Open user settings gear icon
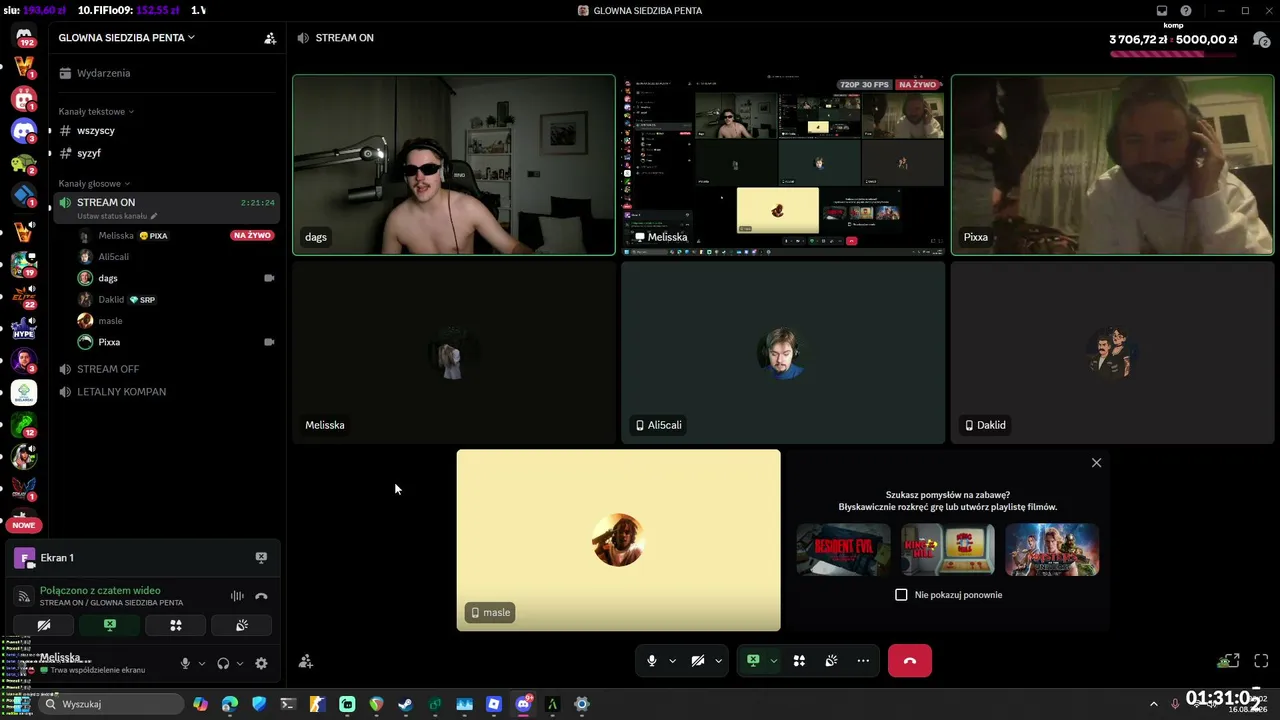Viewport: 1280px width, 720px height. click(x=261, y=663)
